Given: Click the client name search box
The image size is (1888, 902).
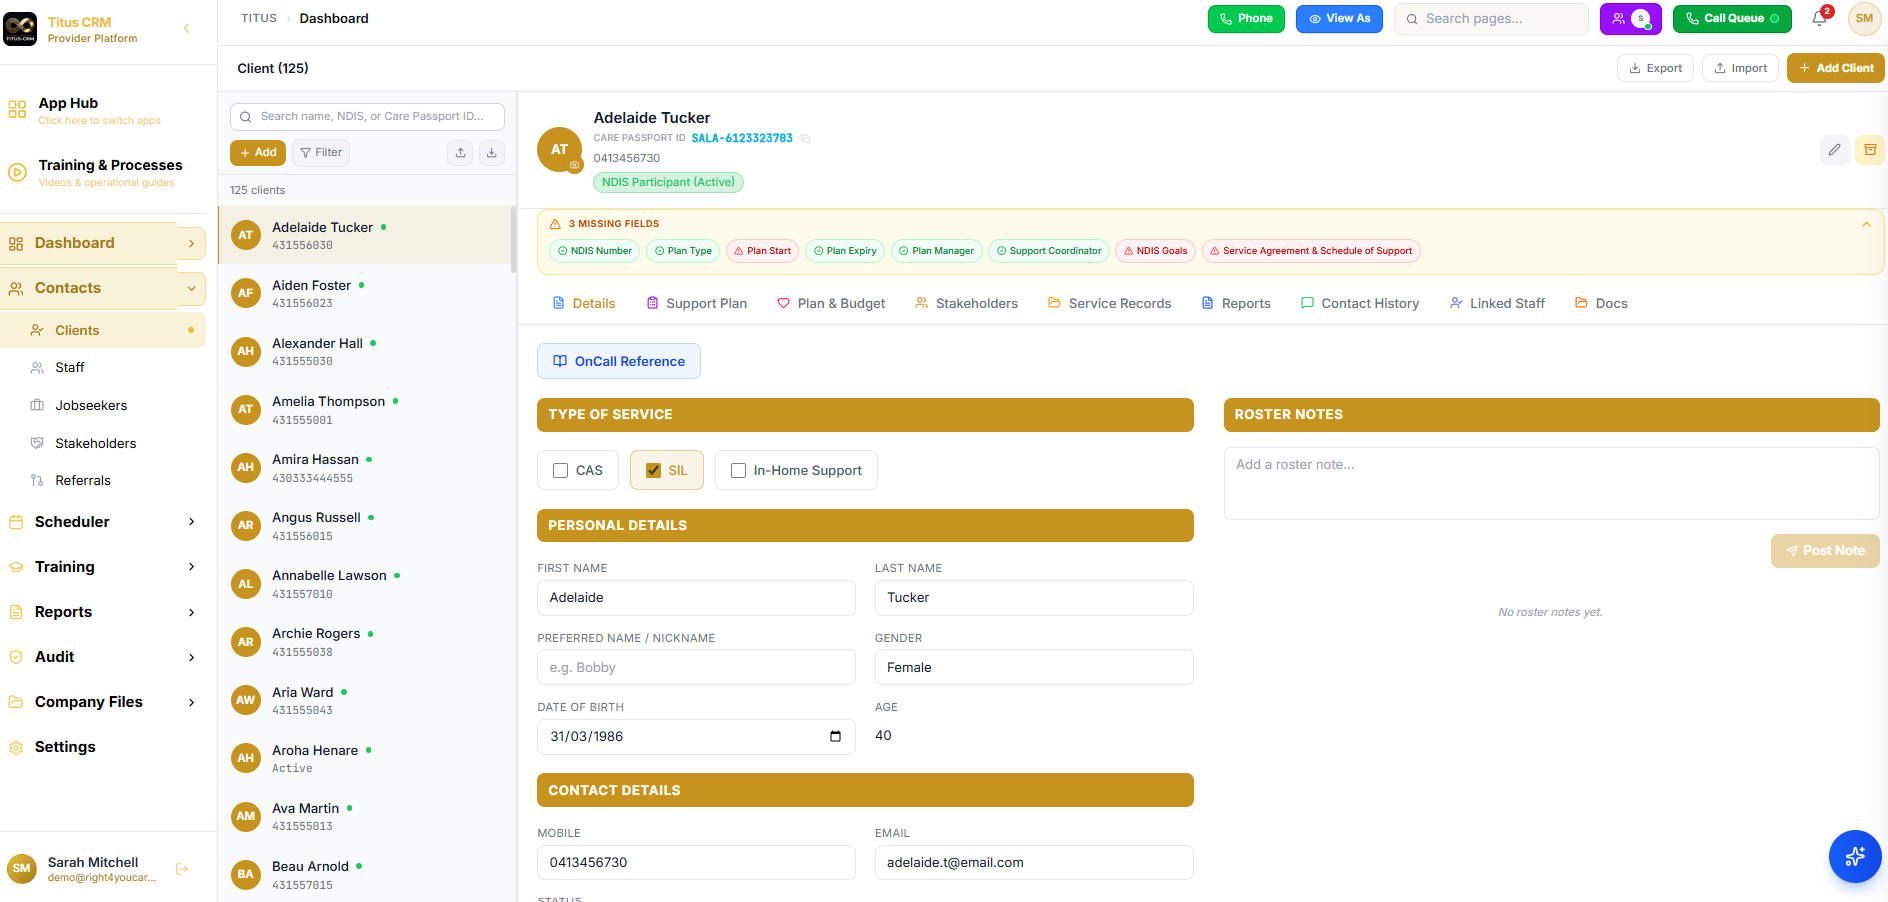Looking at the screenshot, I should (x=367, y=117).
